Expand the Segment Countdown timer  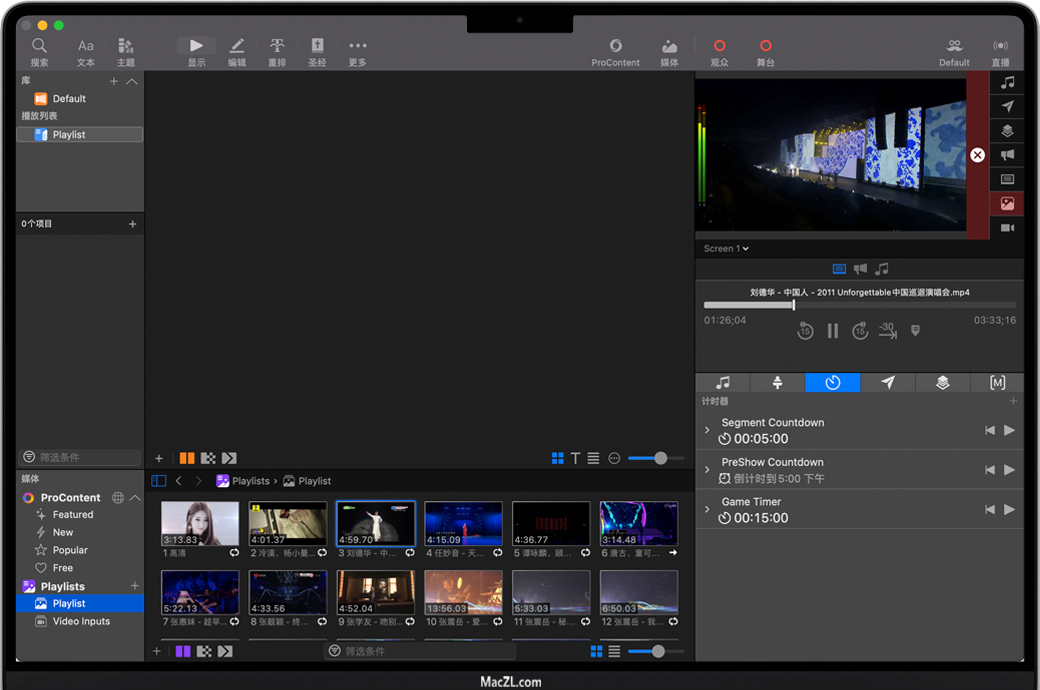[707, 430]
